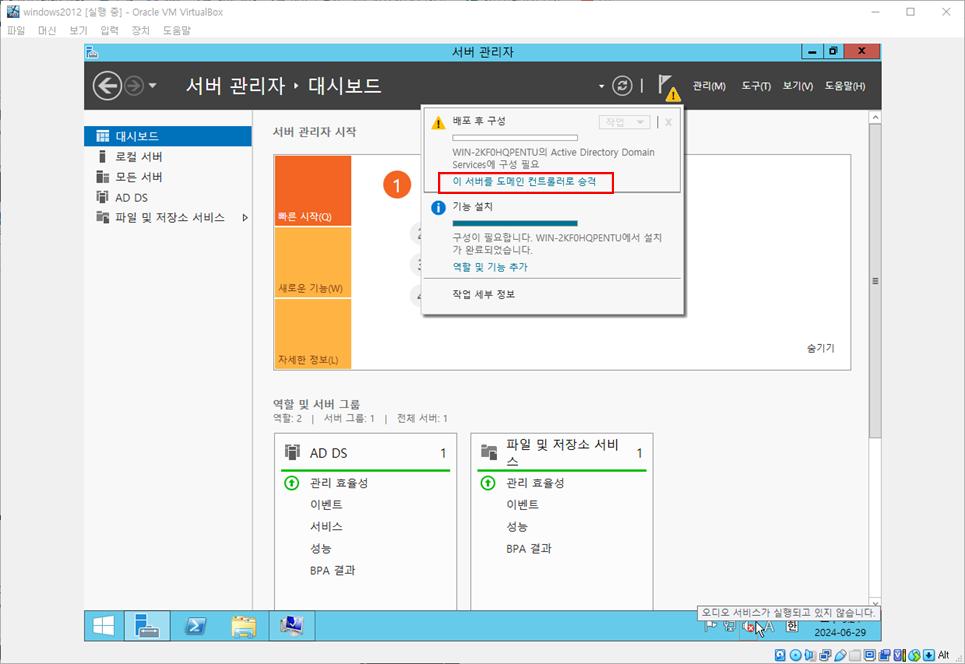Click the network tray icon

tap(730, 626)
